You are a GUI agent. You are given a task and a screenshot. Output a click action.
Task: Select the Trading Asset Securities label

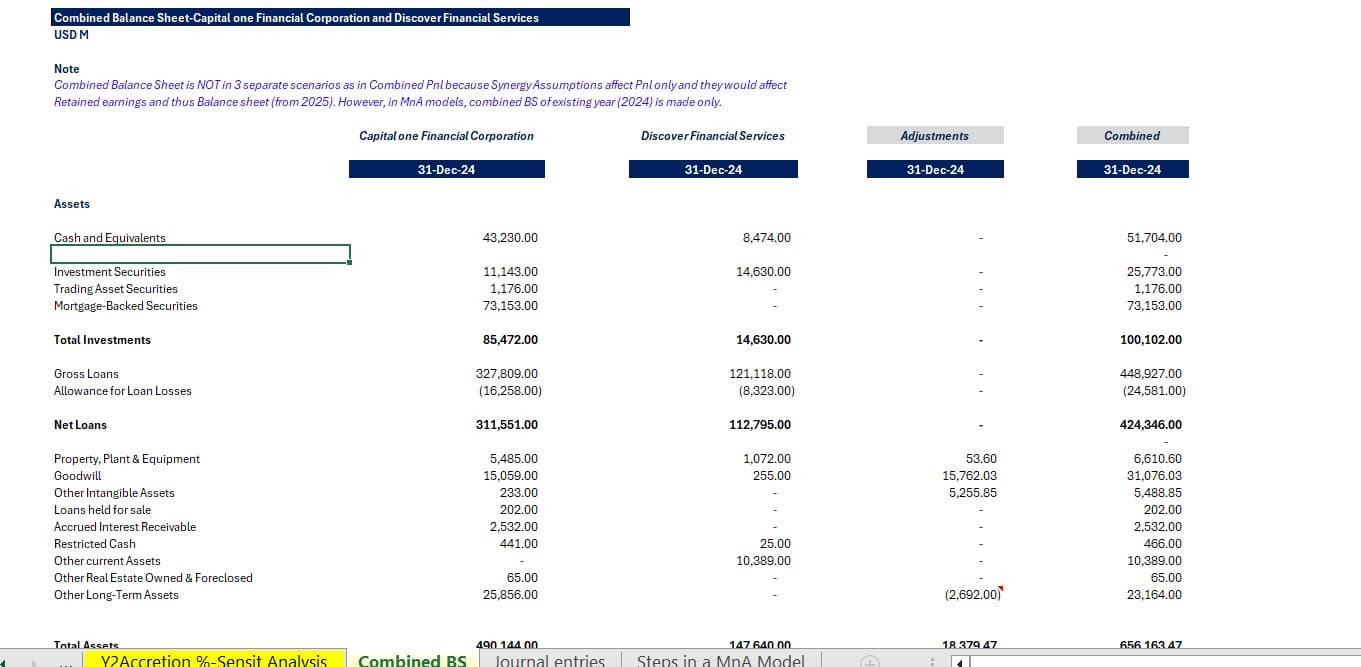click(116, 289)
